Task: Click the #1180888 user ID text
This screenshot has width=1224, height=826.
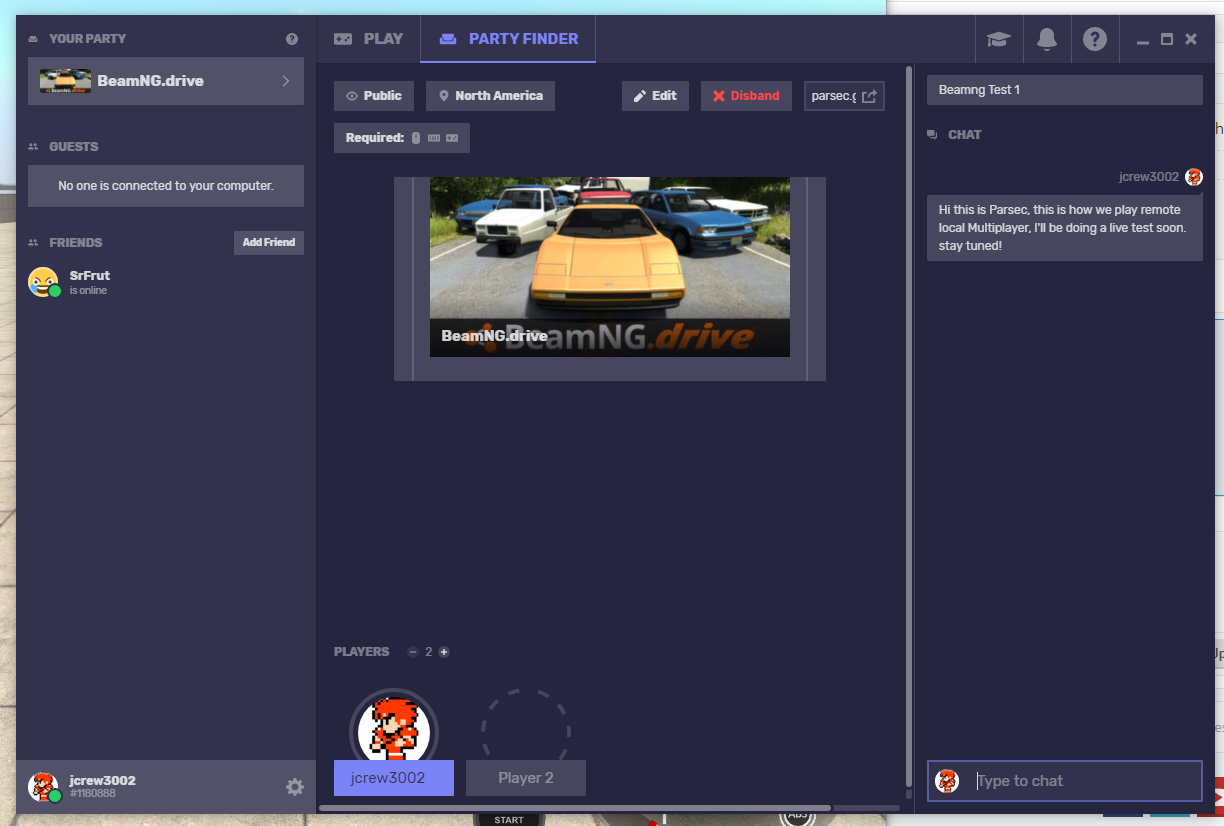Action: (93, 794)
